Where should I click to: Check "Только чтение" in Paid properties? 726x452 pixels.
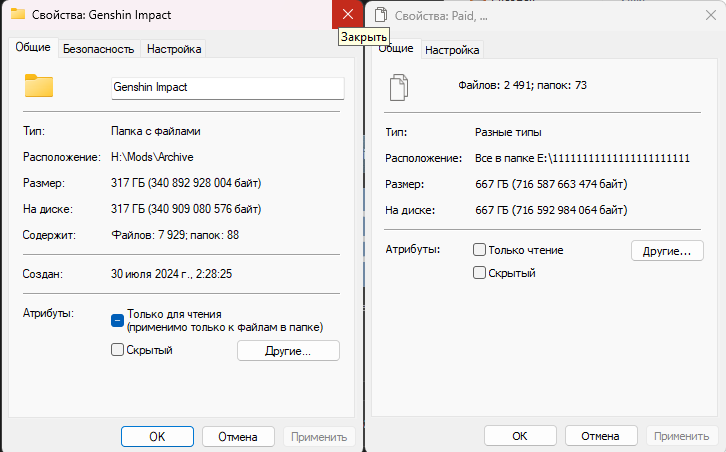point(479,250)
